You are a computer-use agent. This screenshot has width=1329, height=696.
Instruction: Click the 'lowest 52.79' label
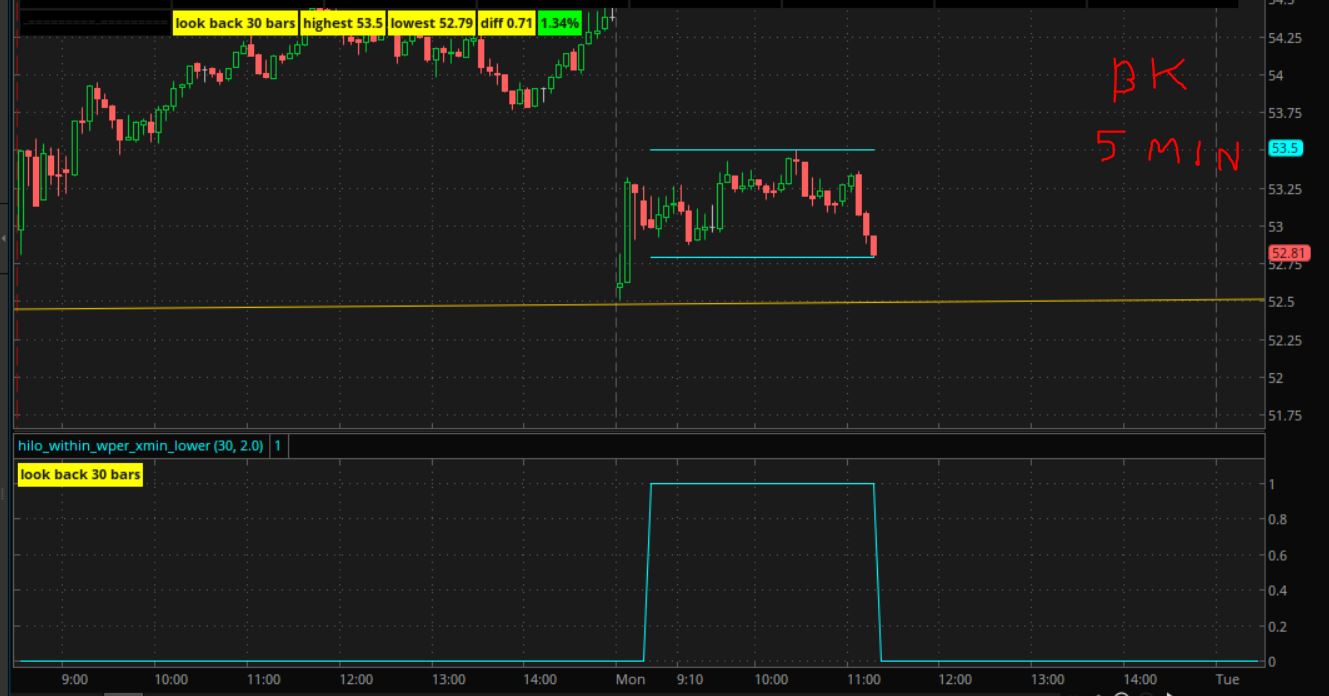pos(431,23)
